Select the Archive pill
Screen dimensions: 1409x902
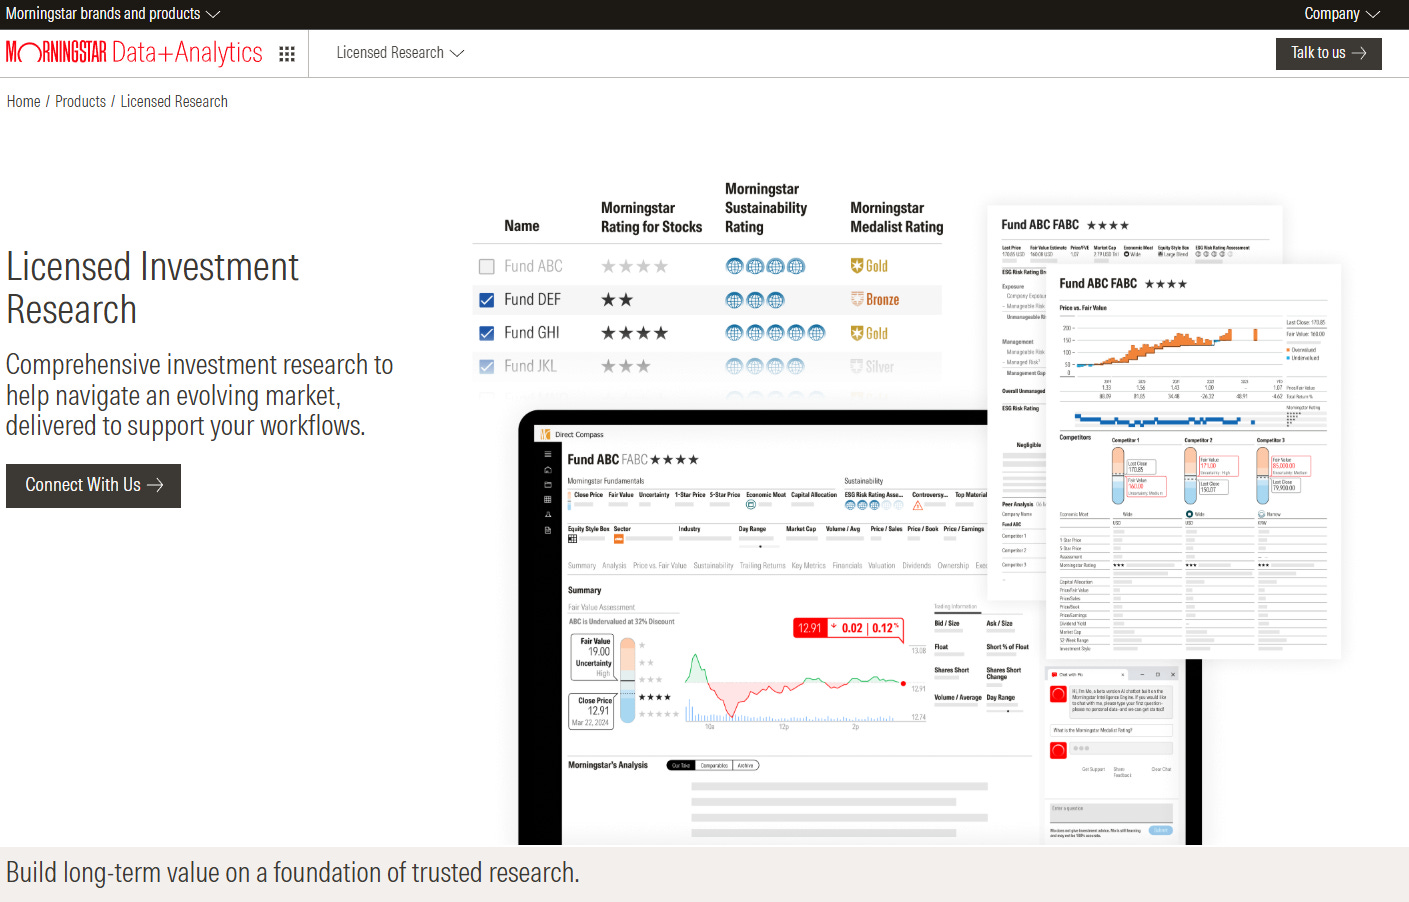coord(746,765)
